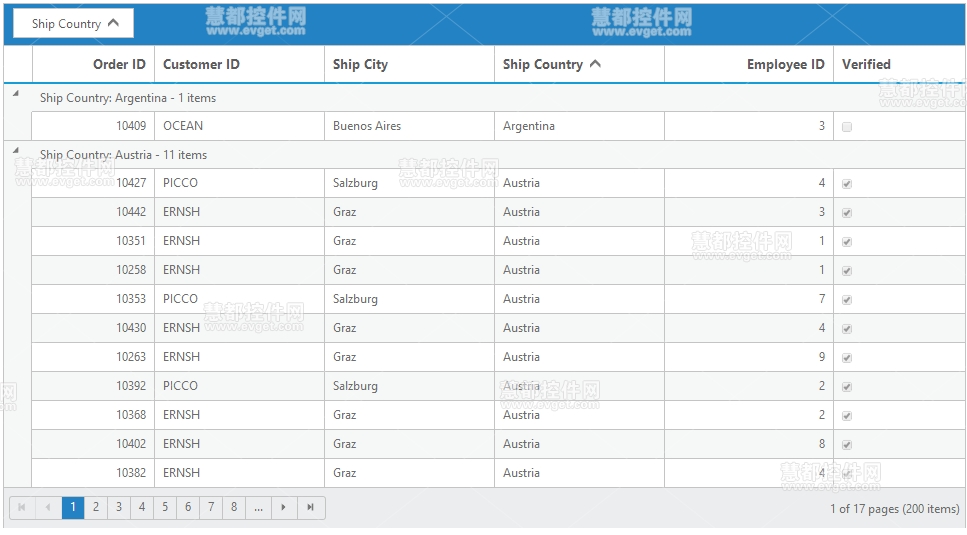Select page 1 in pager

73,507
